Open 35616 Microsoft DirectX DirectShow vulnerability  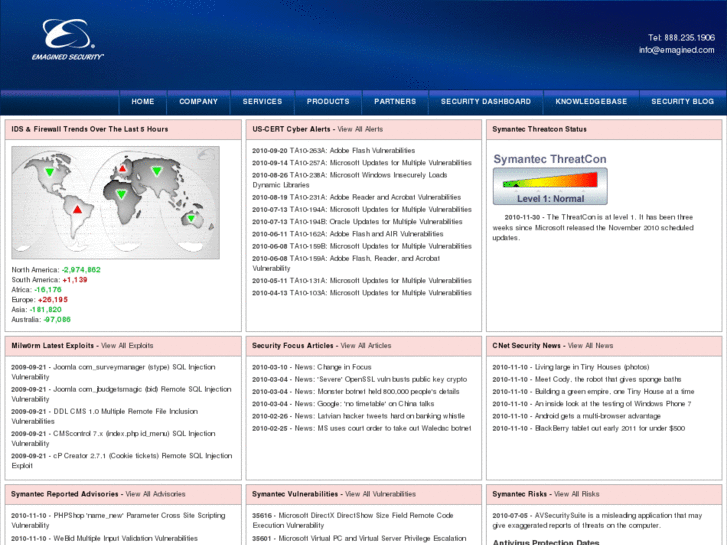(353, 520)
